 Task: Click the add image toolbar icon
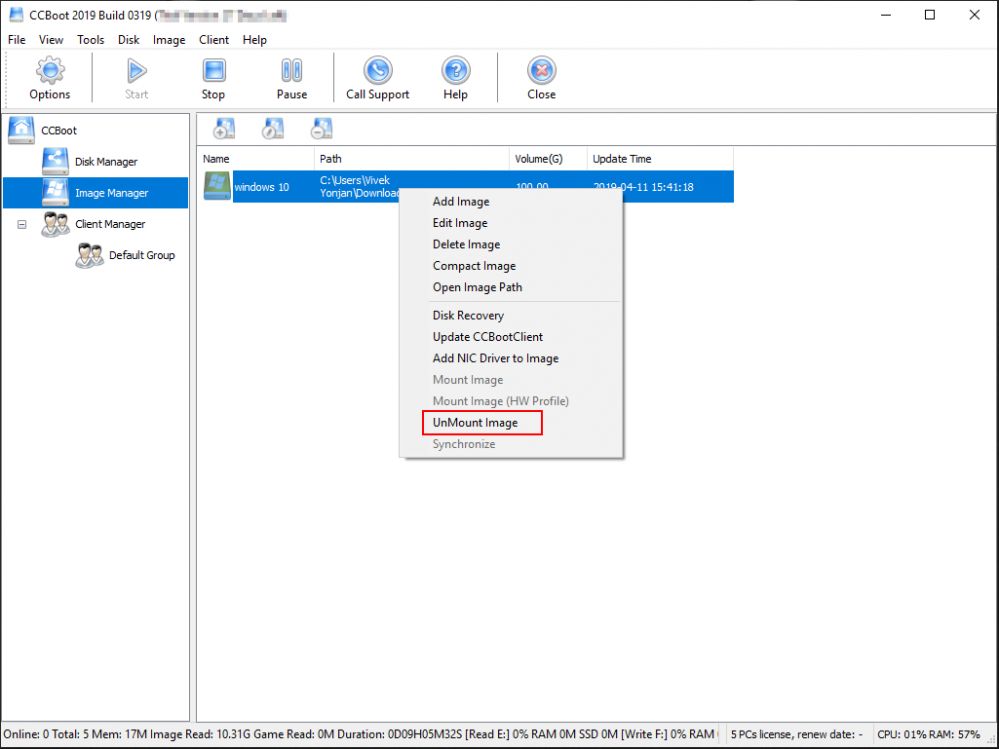[x=224, y=129]
